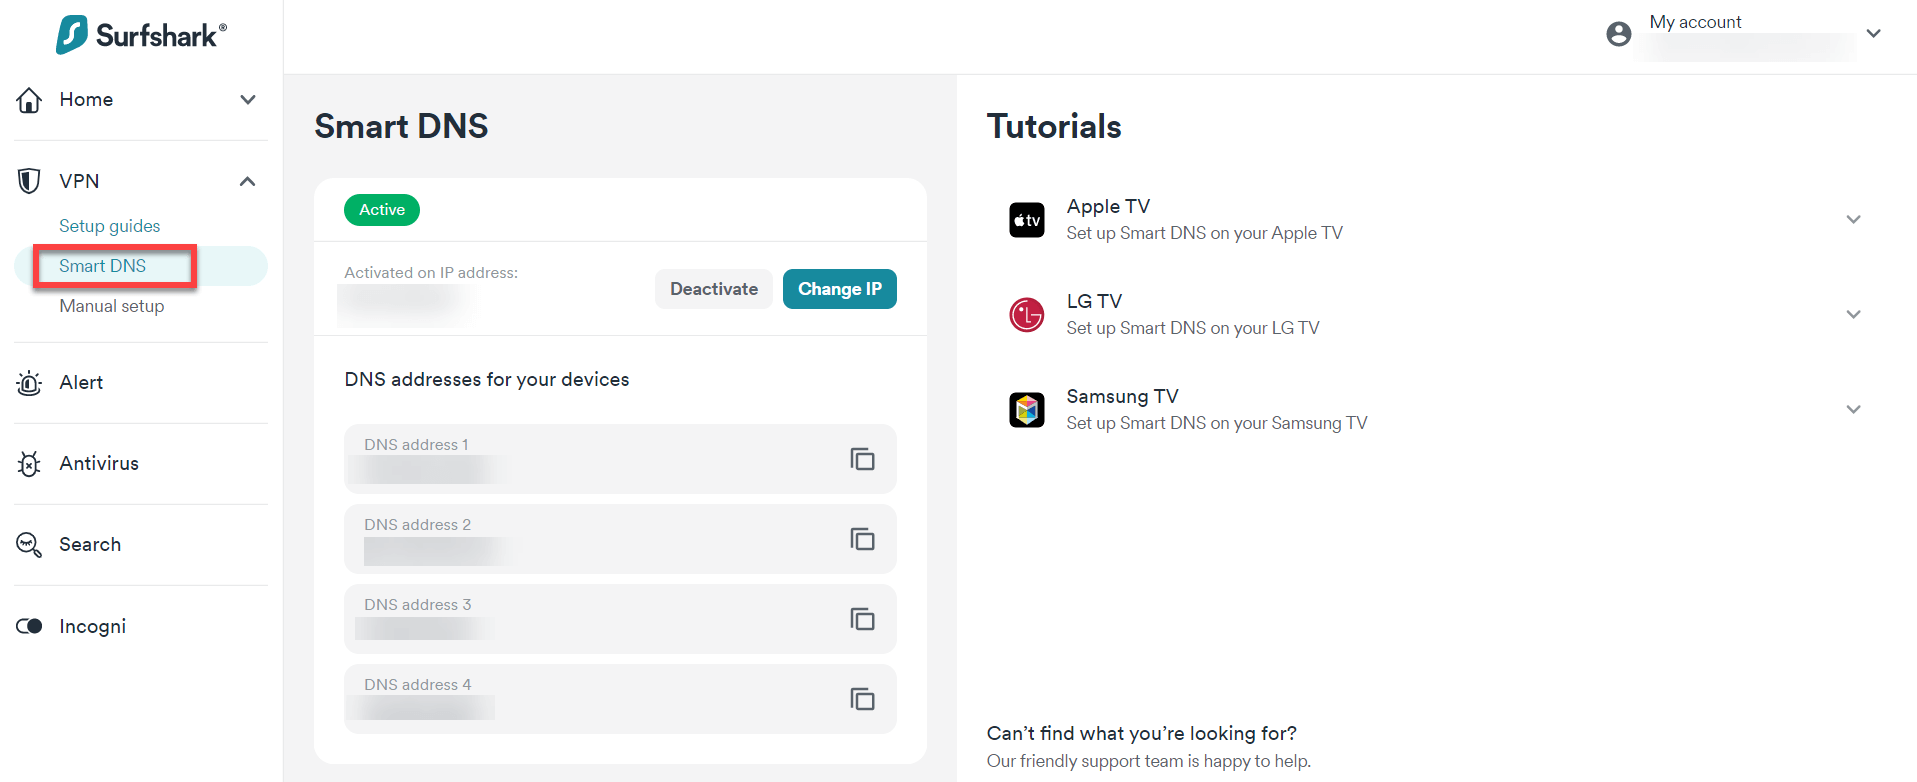Screen dimensions: 1917x782
Task: Click the Apple TV tutorial title
Action: (1108, 206)
